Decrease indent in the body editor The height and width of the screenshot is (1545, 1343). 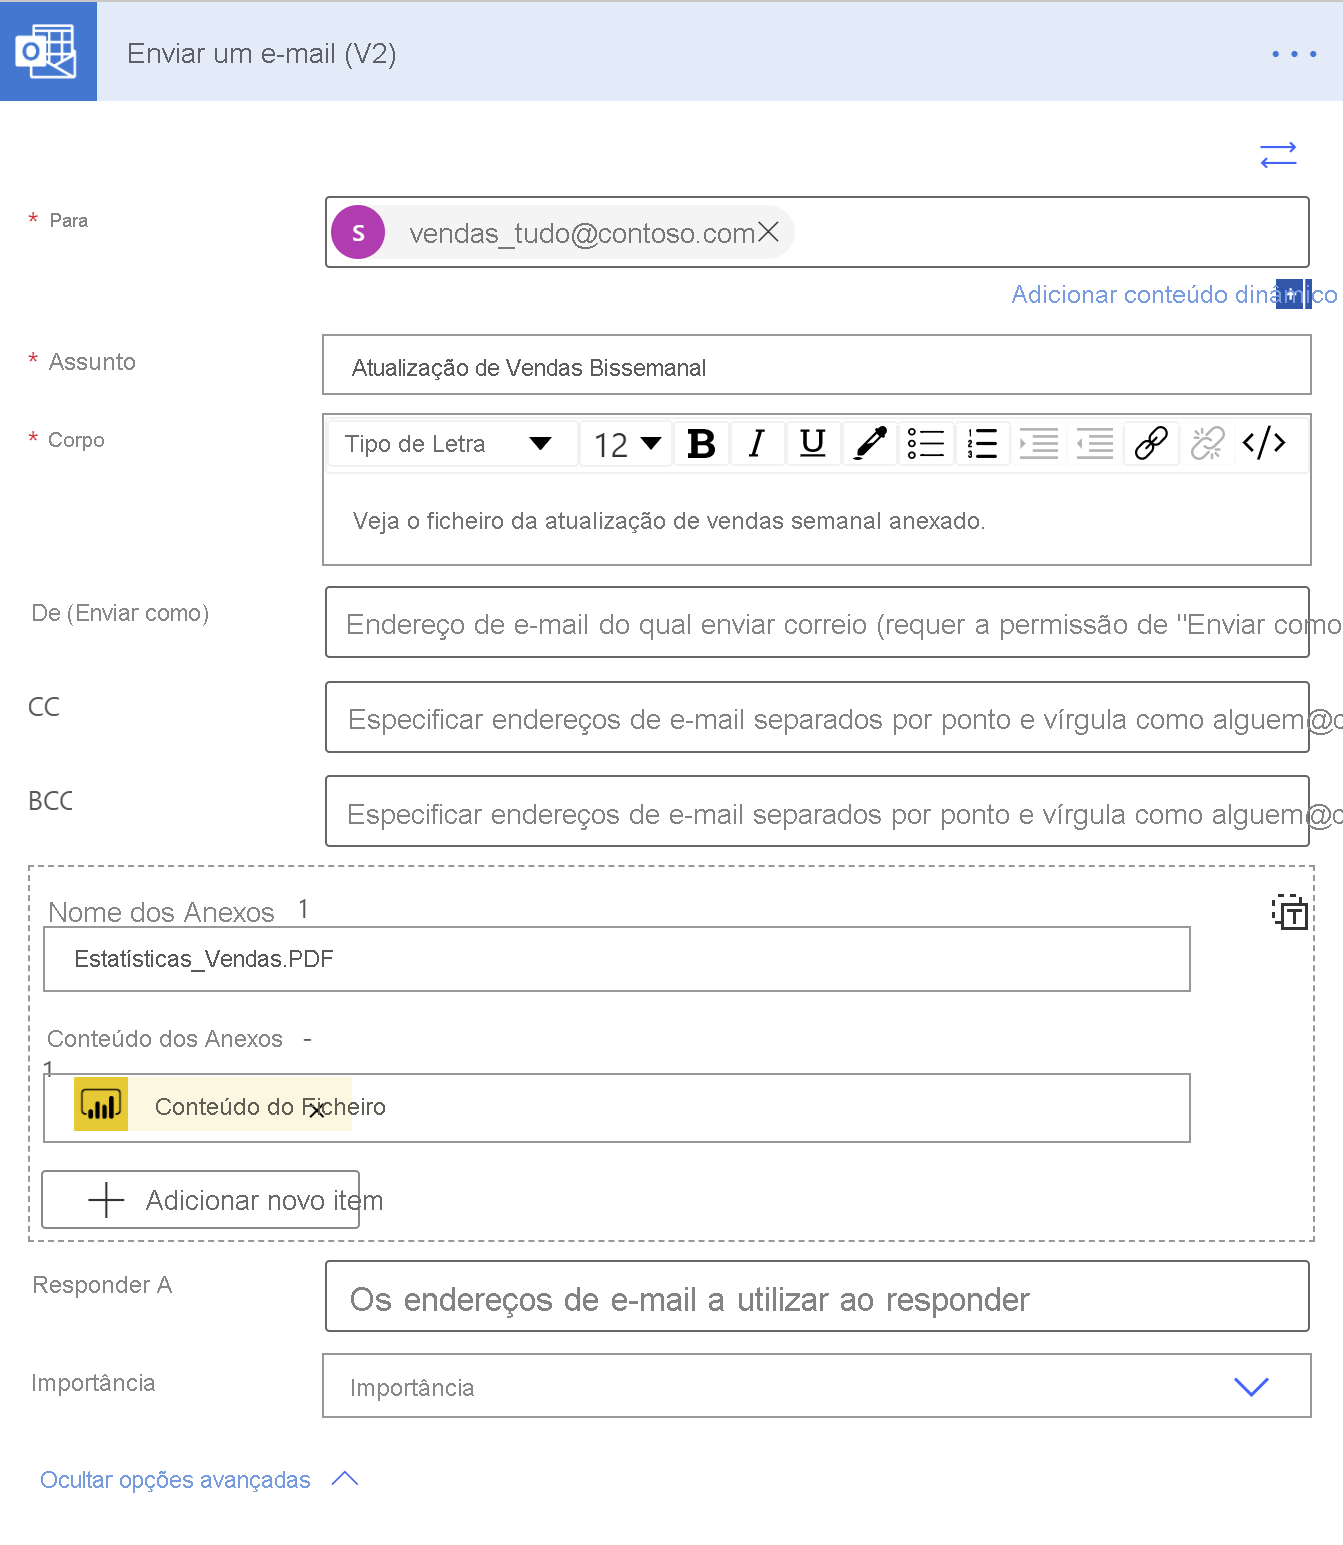point(1094,444)
